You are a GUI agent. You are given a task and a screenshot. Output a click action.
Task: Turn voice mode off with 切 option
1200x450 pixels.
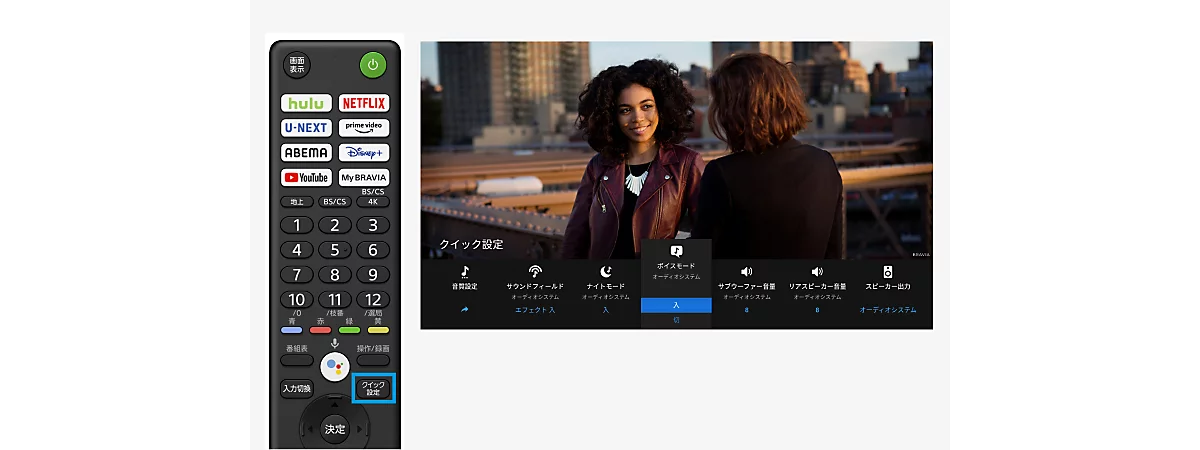676,320
